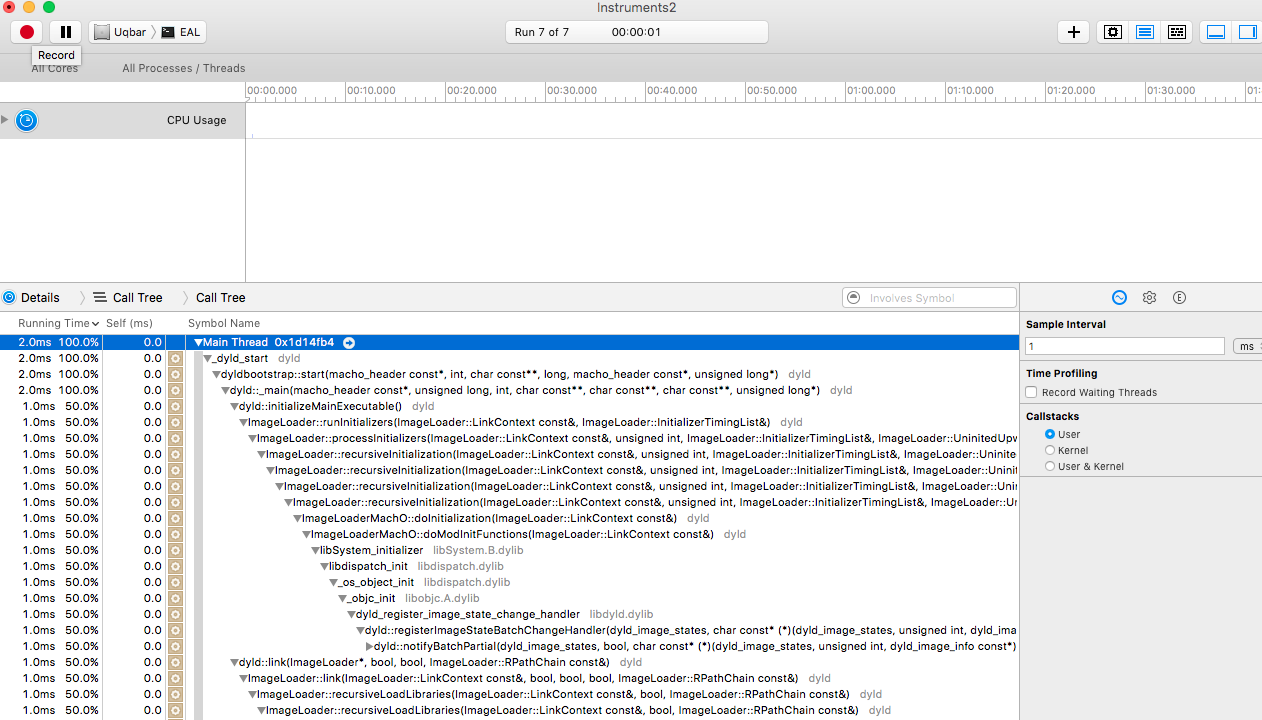Collapse dyld::_main node
This screenshot has width=1262, height=720.
tap(225, 390)
